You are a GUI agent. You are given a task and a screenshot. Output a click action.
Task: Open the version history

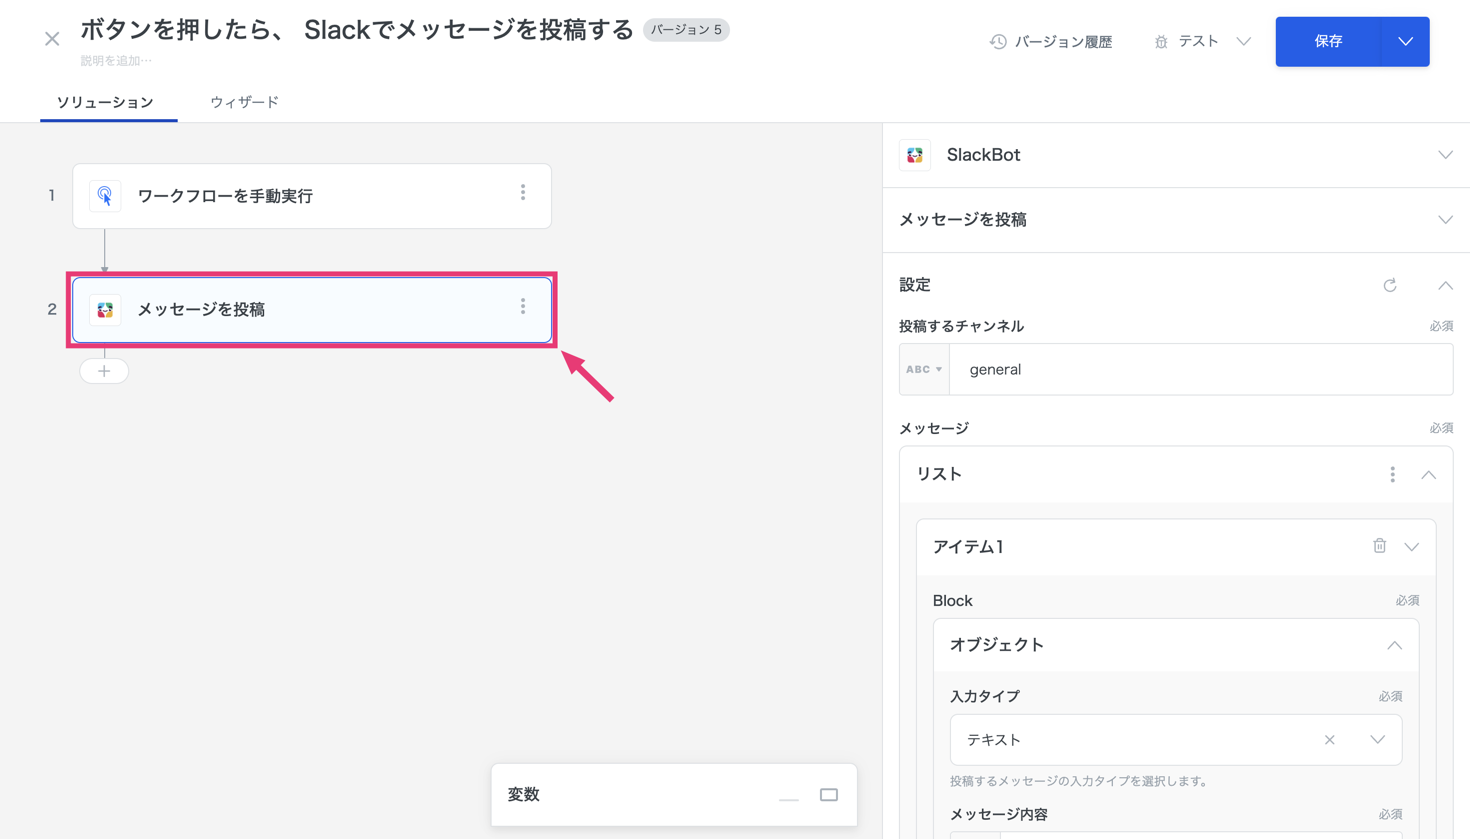coord(1051,42)
